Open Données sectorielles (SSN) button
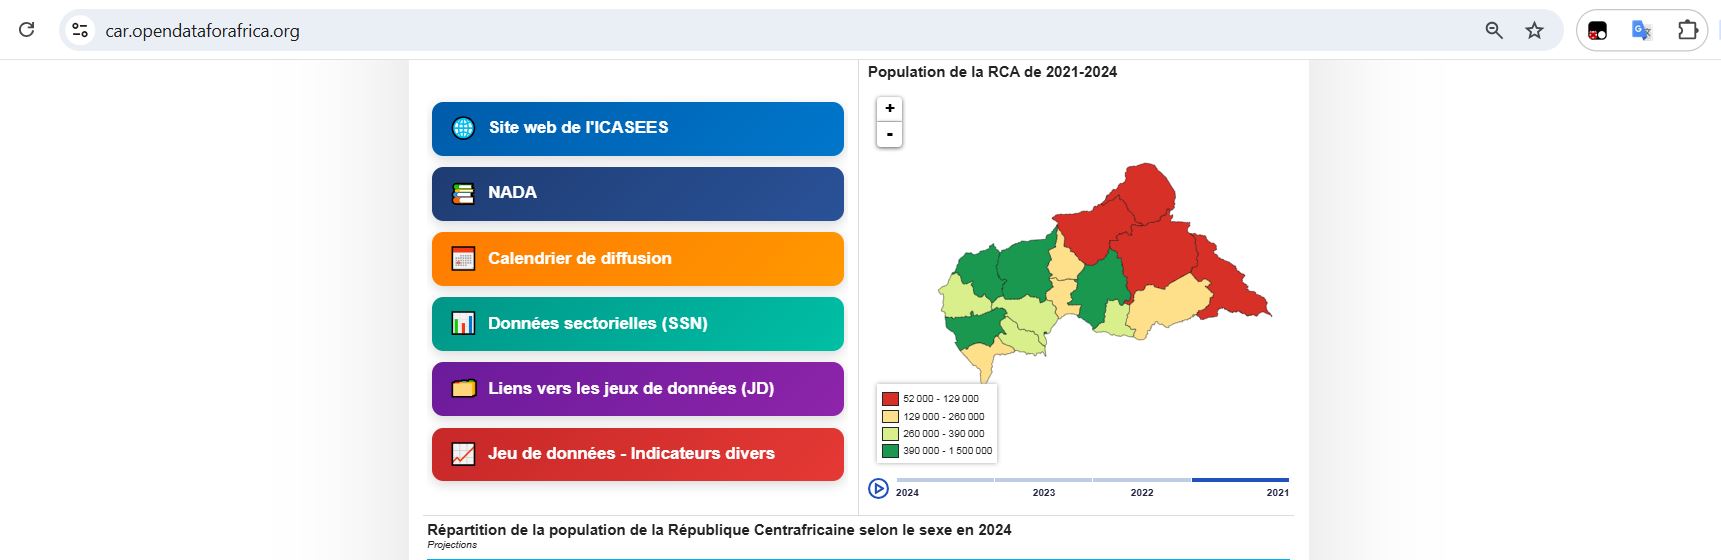 [x=638, y=323]
